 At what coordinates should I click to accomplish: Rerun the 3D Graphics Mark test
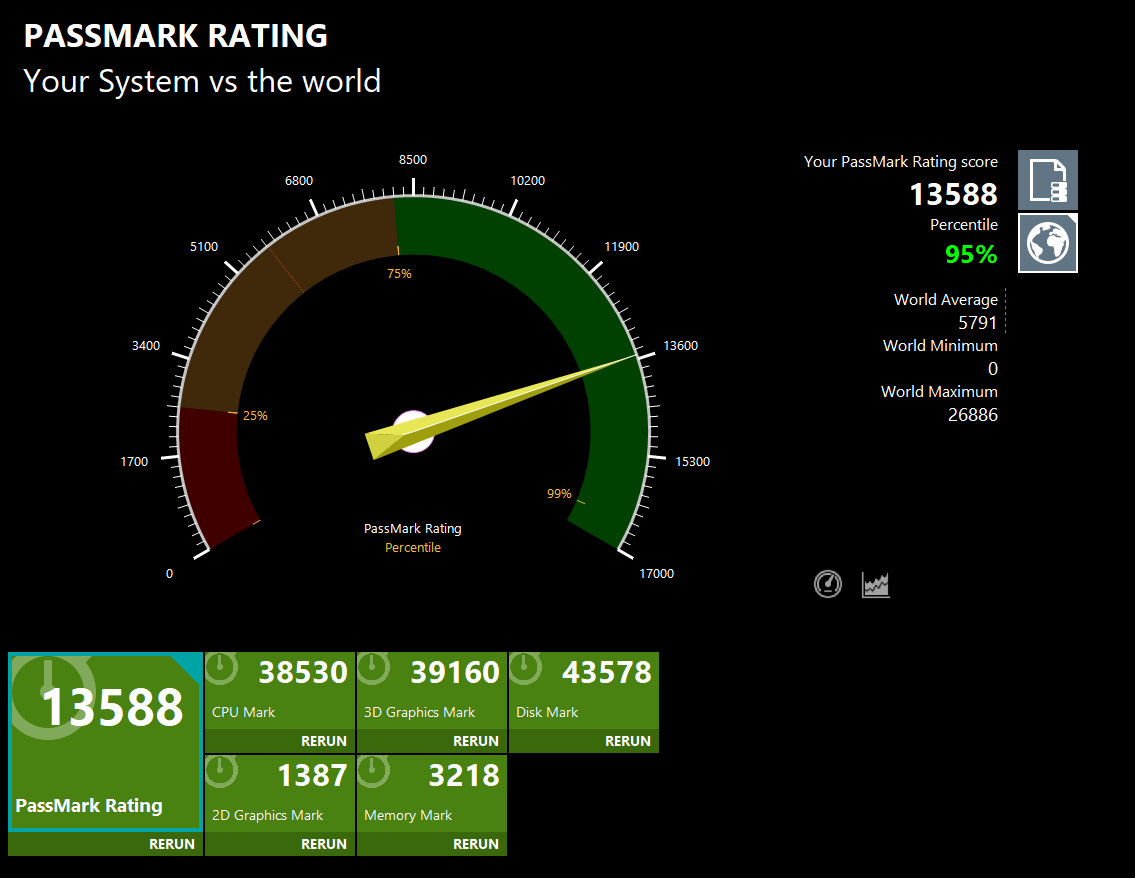(x=476, y=741)
